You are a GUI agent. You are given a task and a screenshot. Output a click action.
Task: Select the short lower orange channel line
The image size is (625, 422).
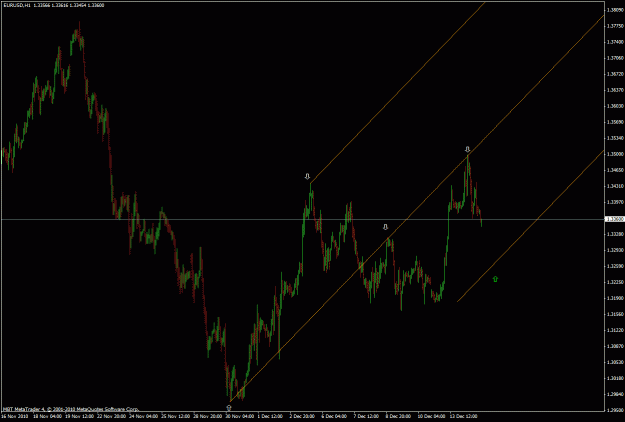(530, 226)
